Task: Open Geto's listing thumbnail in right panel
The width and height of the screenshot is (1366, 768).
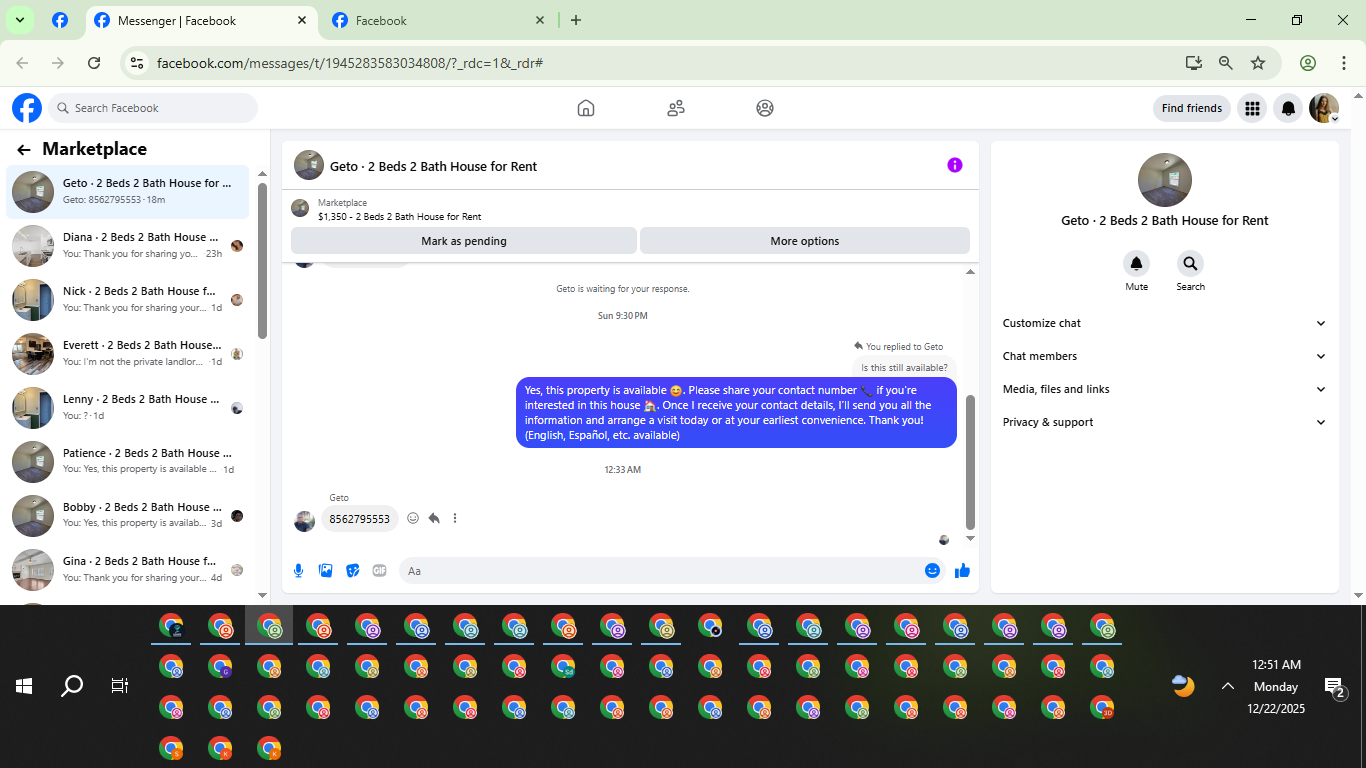Action: [1165, 180]
